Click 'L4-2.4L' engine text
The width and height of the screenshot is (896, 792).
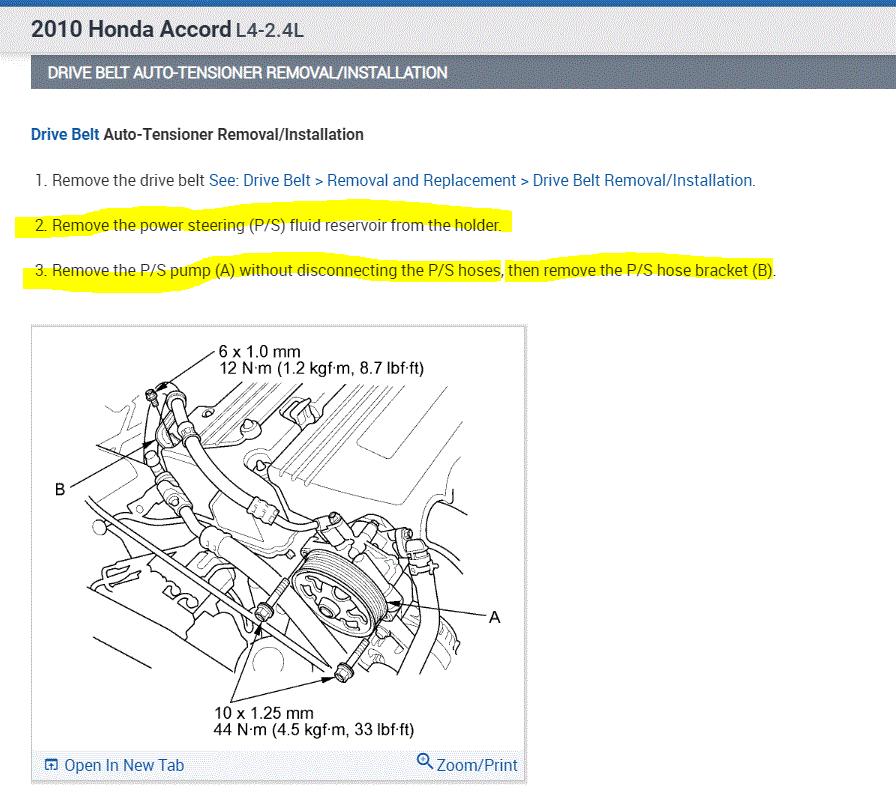270,31
